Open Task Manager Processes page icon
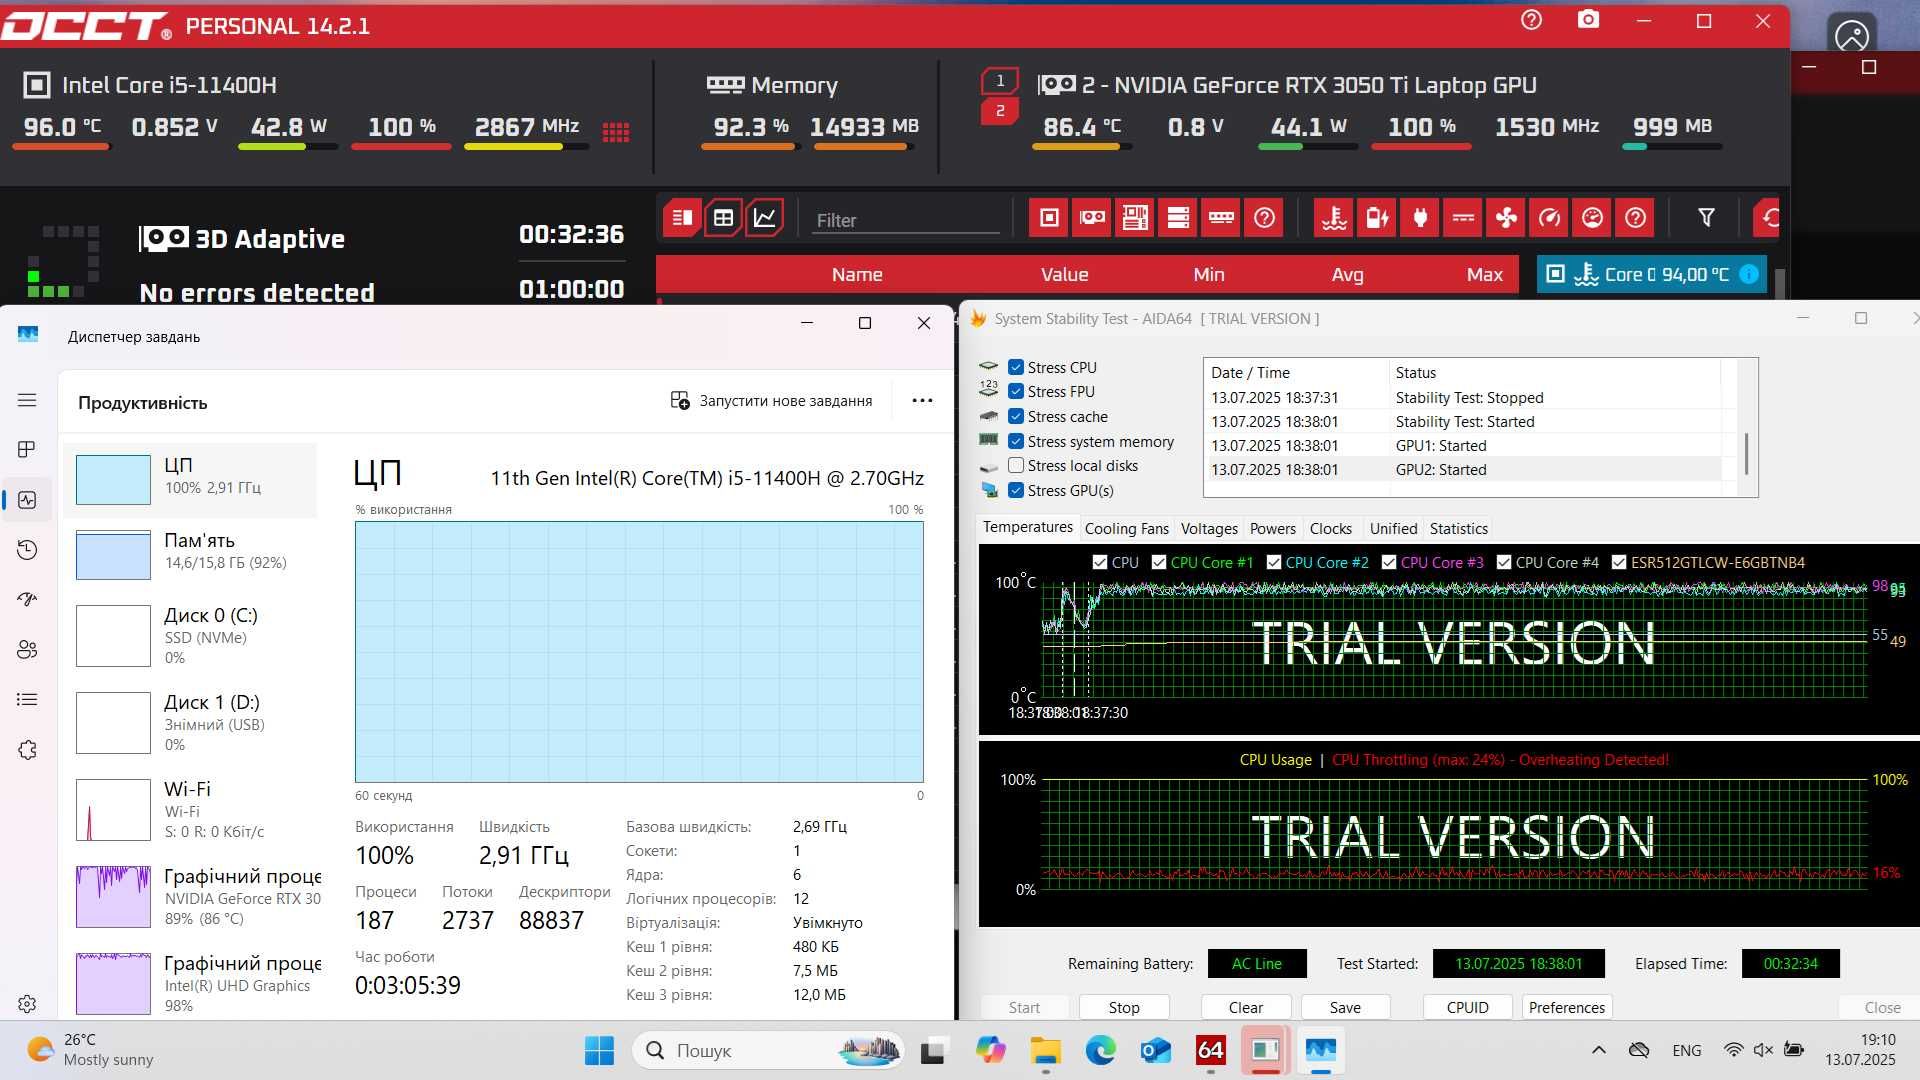Image resolution: width=1920 pixels, height=1080 pixels. [x=27, y=449]
